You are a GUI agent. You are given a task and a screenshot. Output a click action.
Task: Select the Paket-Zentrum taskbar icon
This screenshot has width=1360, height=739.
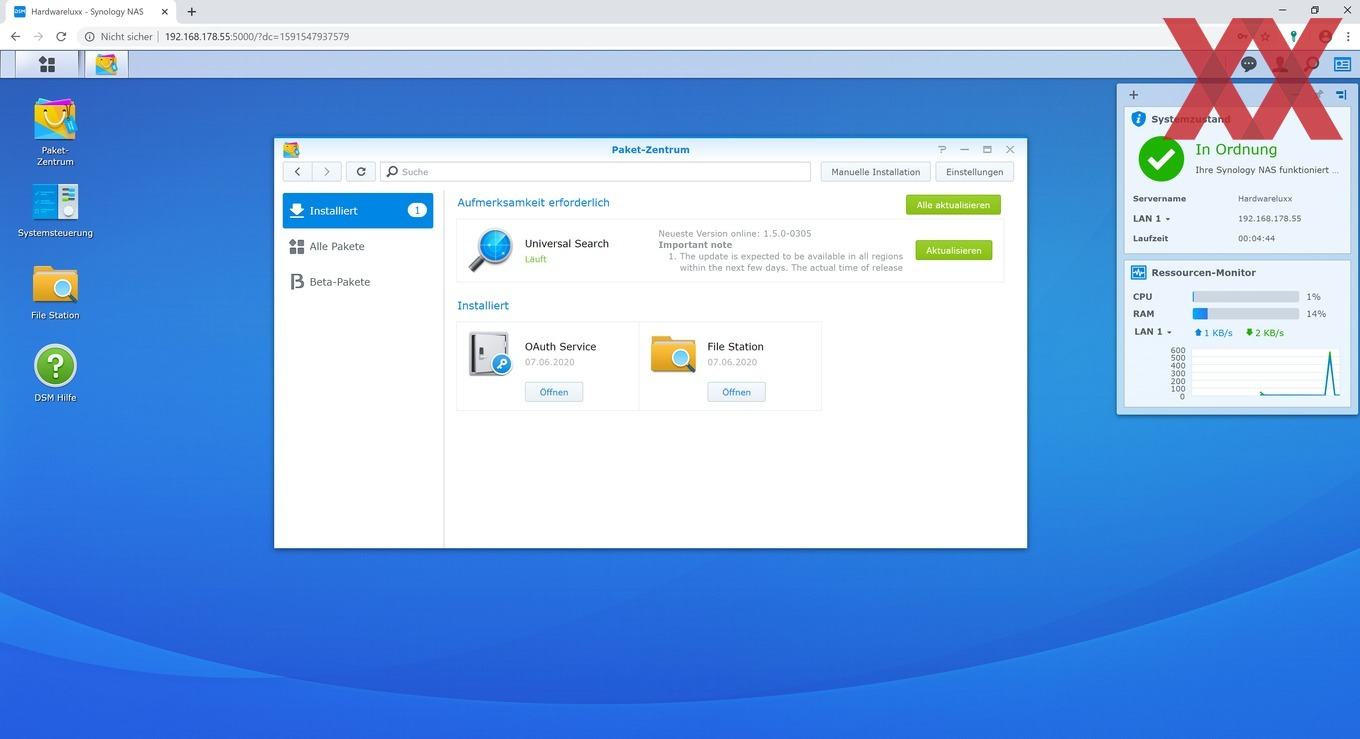(106, 64)
